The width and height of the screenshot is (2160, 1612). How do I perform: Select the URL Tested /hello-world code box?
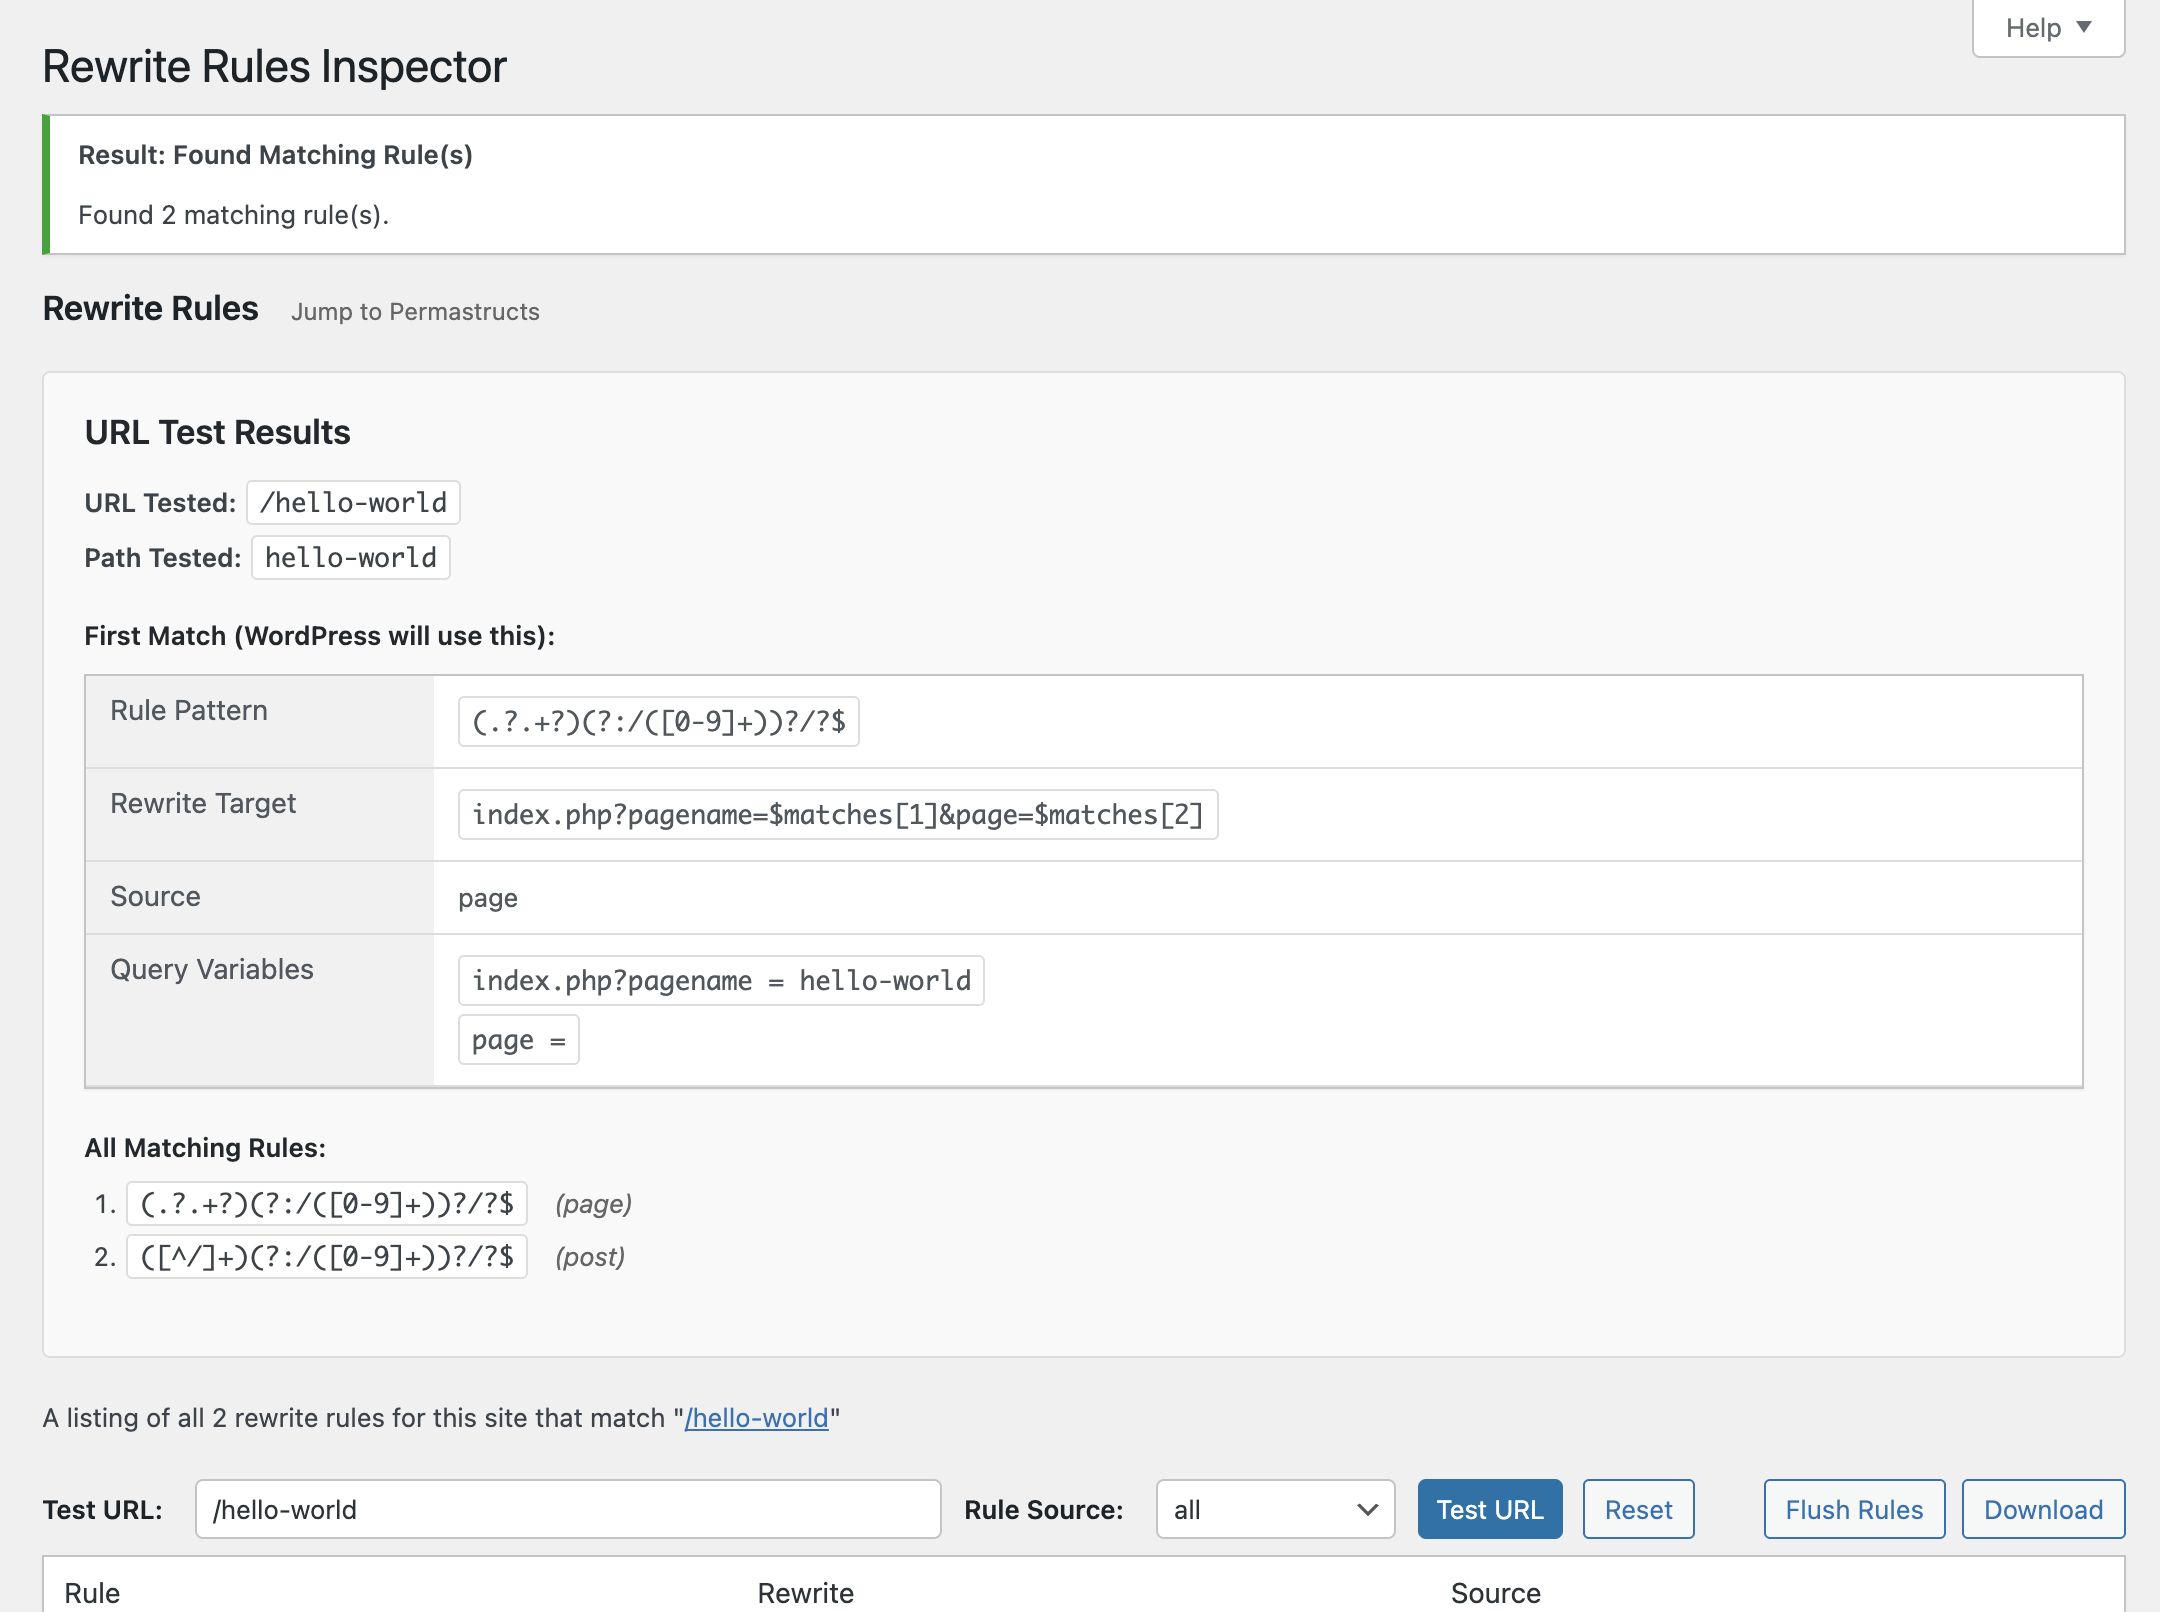click(353, 503)
